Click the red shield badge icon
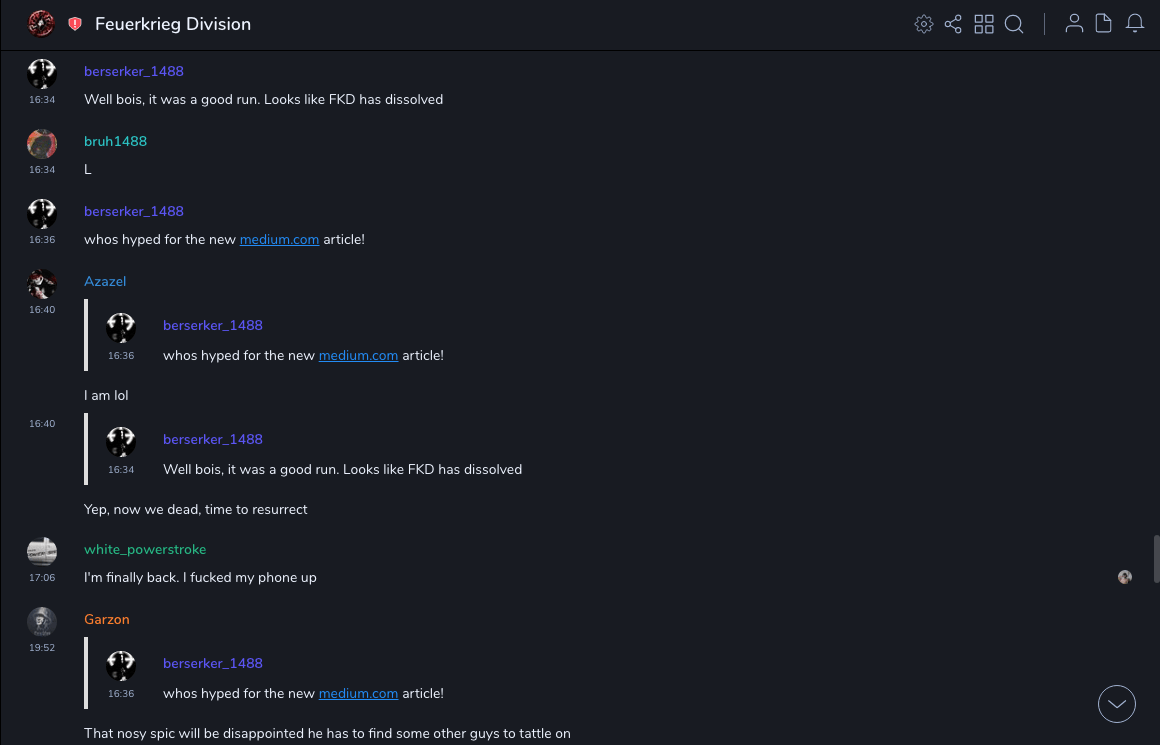 click(x=75, y=24)
